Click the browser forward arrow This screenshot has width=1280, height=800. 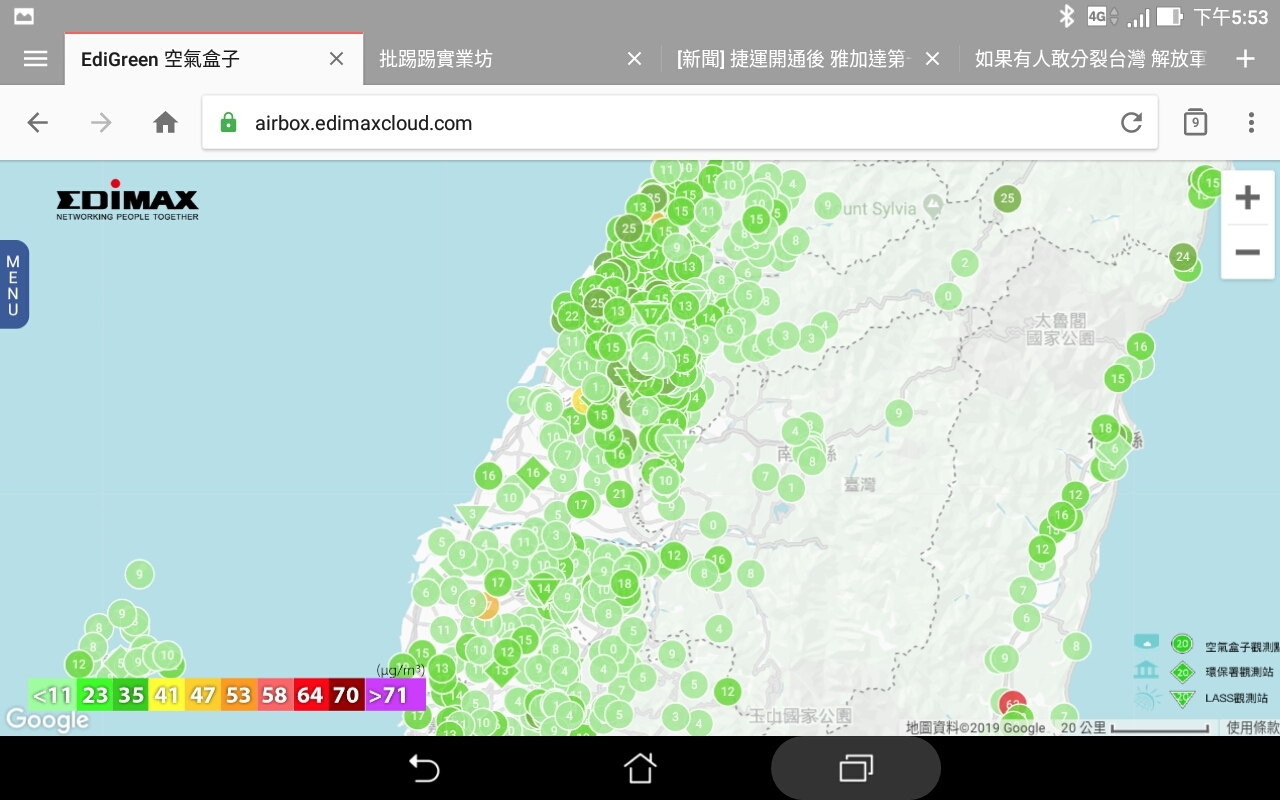(x=101, y=123)
